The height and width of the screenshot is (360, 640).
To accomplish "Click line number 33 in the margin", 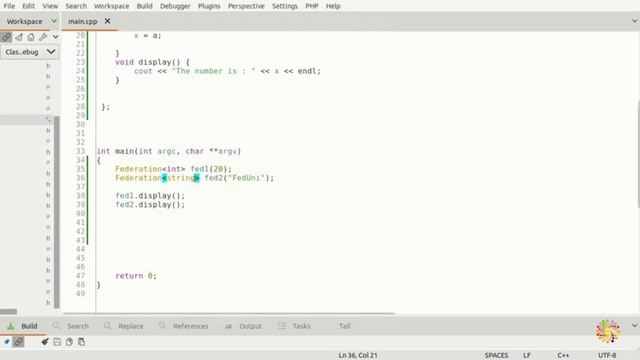I will coord(80,151).
